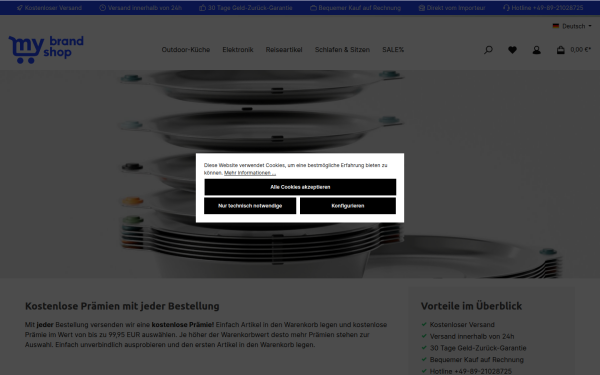This screenshot has width=600, height=375.
Task: Open the Outdoor-Küche menu
Action: [186, 50]
